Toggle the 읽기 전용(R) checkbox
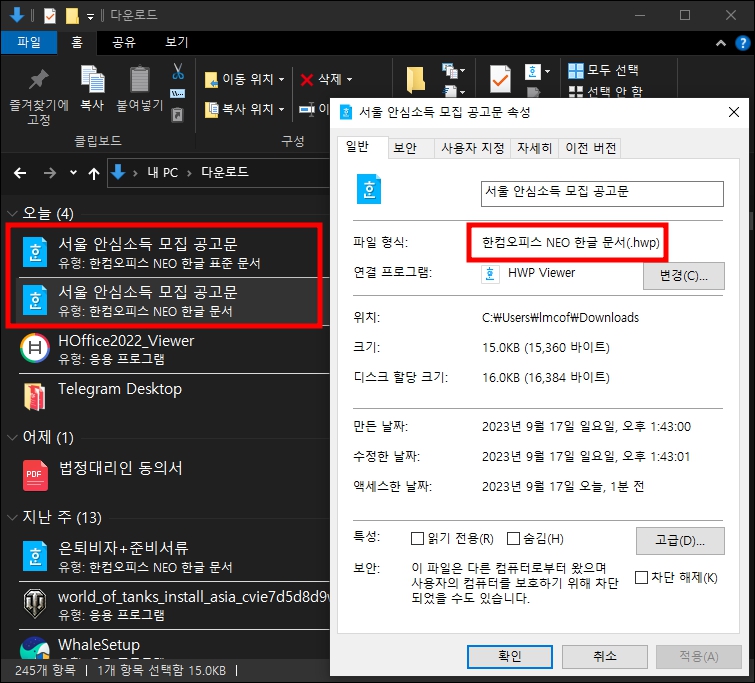 pyautogui.click(x=417, y=539)
